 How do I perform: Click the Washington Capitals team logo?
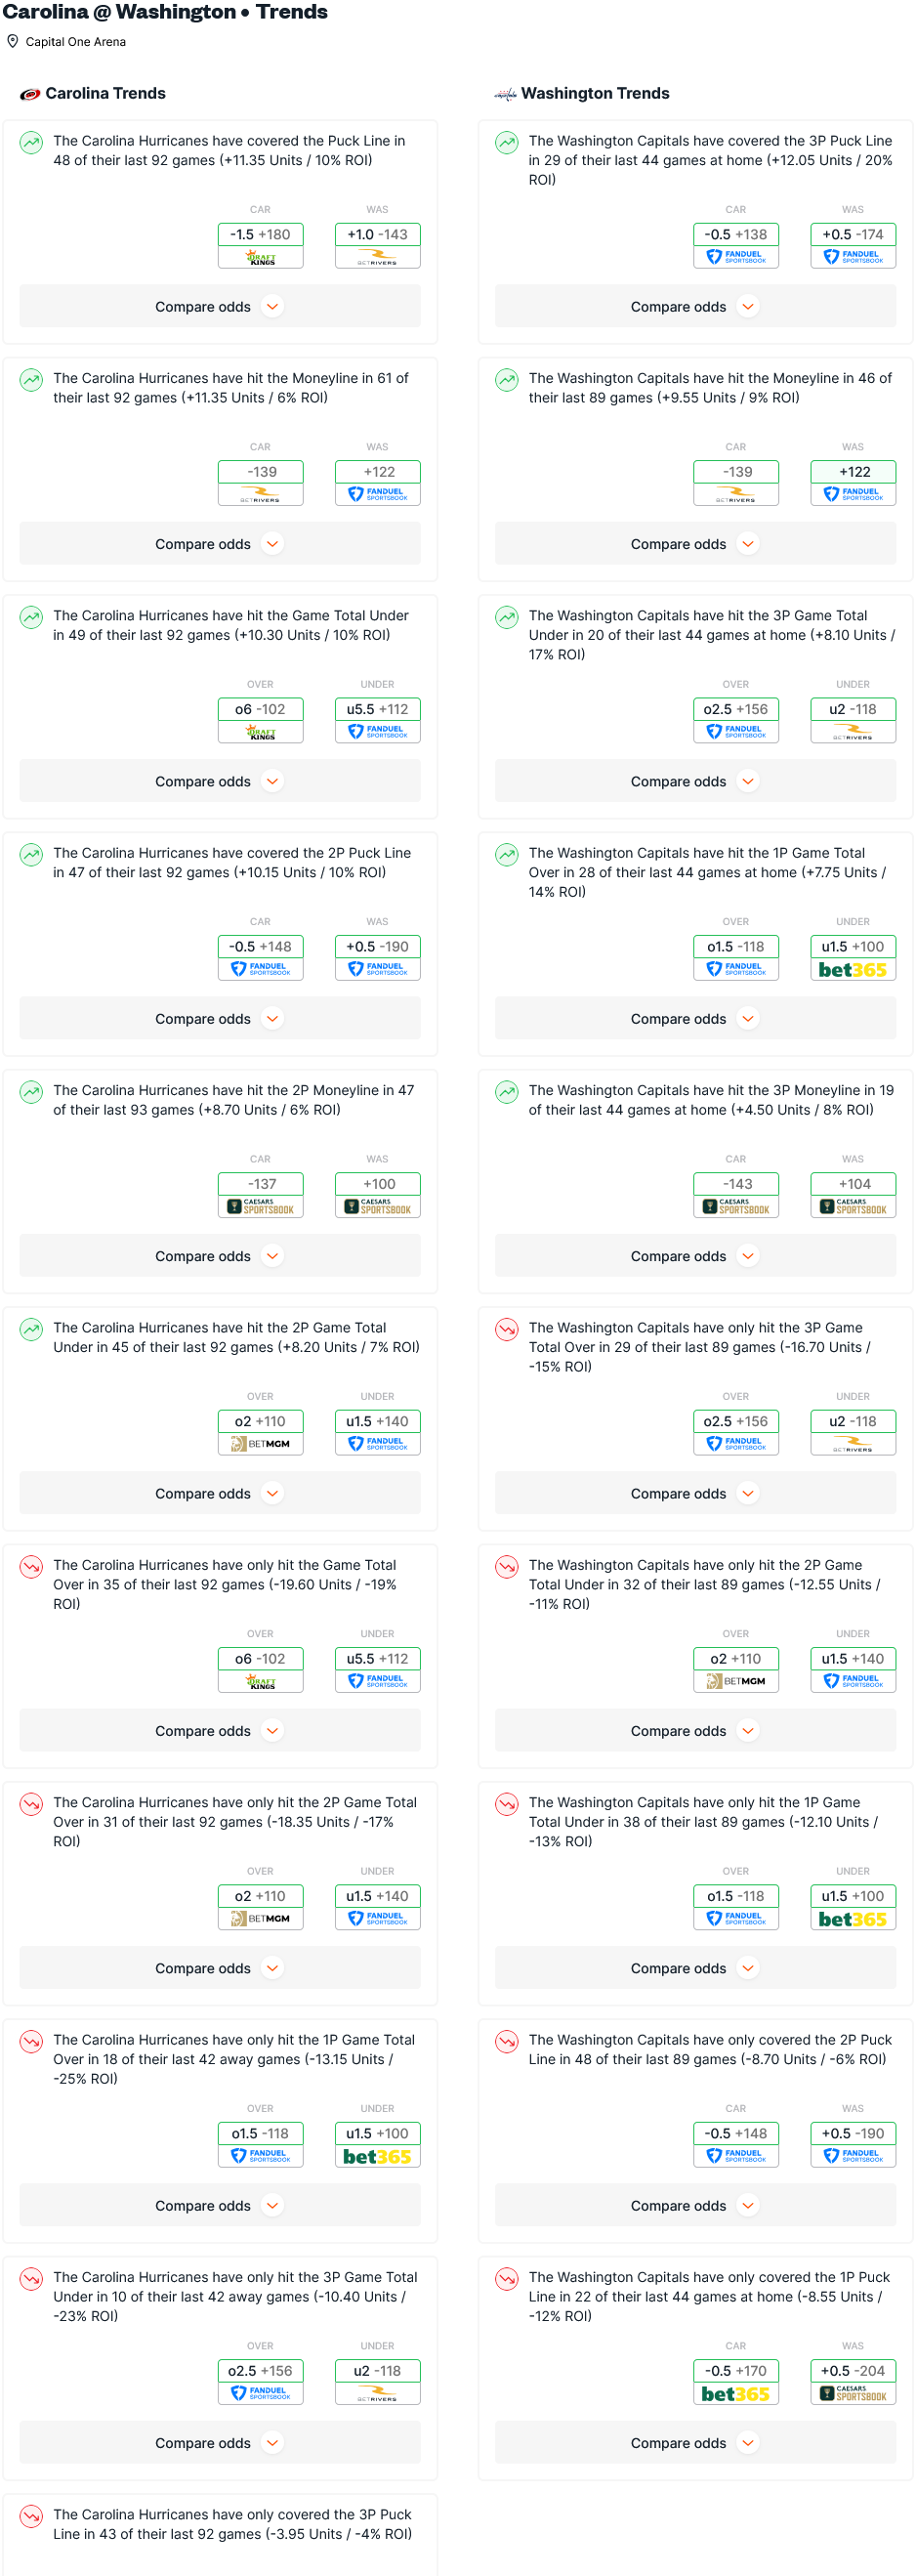pos(505,94)
